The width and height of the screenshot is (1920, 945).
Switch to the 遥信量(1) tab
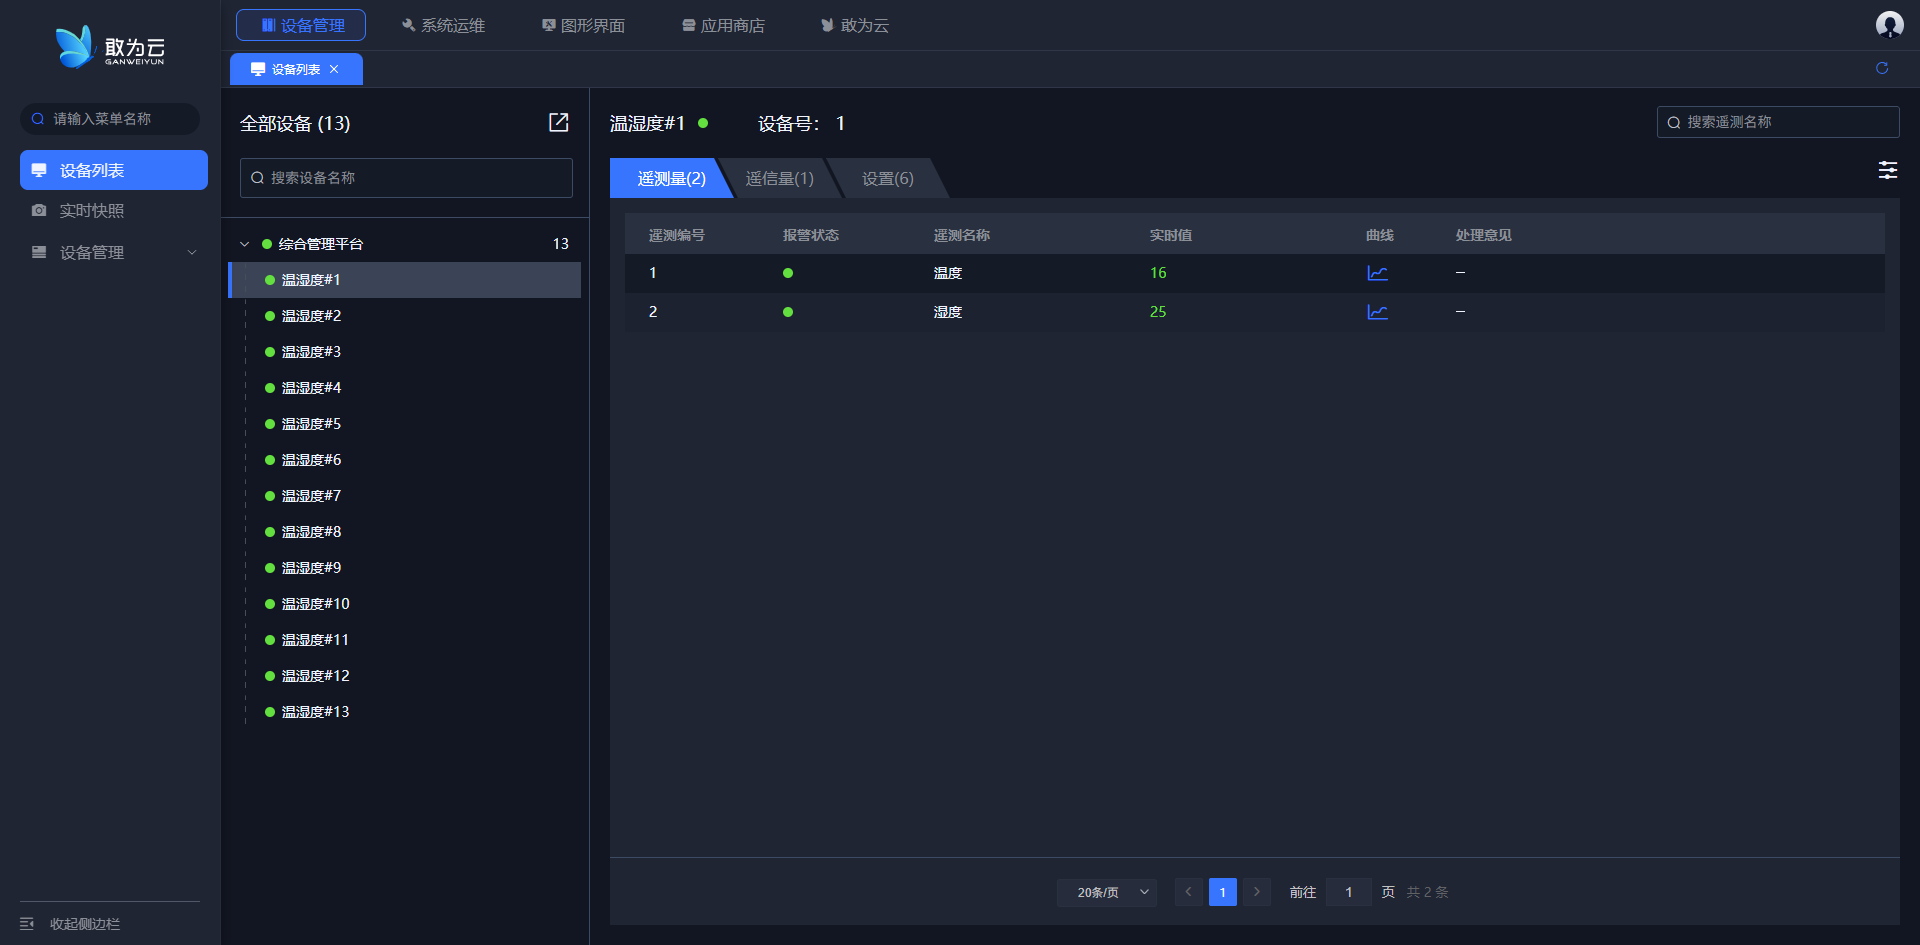(x=779, y=179)
